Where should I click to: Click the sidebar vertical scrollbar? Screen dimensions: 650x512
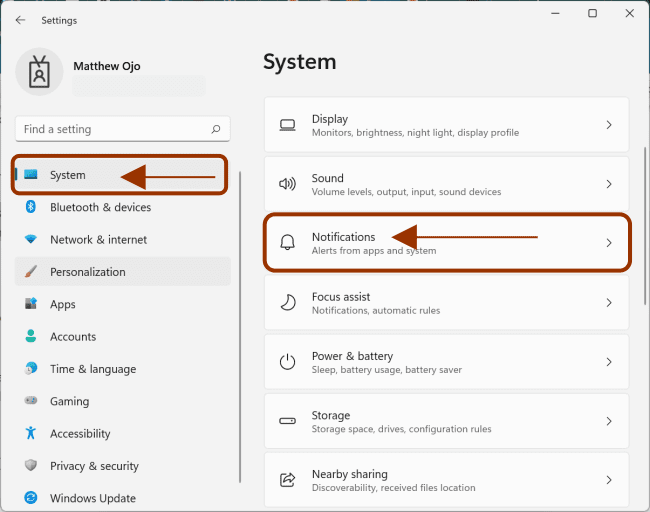tap(240, 327)
